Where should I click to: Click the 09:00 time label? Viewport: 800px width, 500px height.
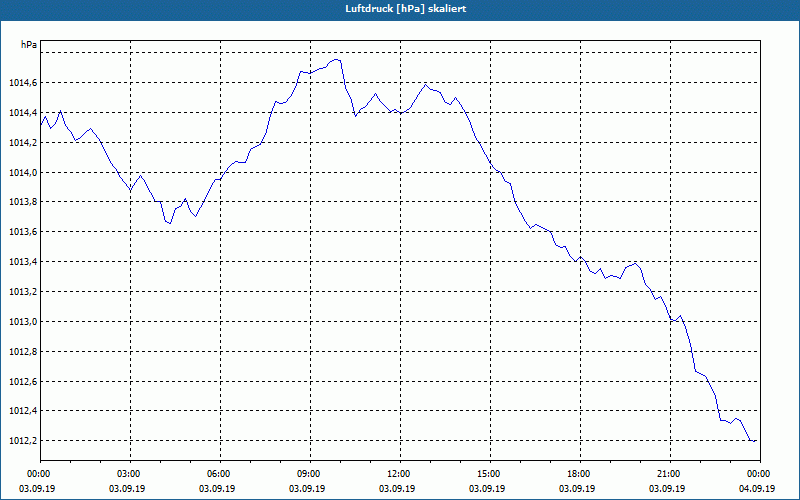(x=310, y=474)
